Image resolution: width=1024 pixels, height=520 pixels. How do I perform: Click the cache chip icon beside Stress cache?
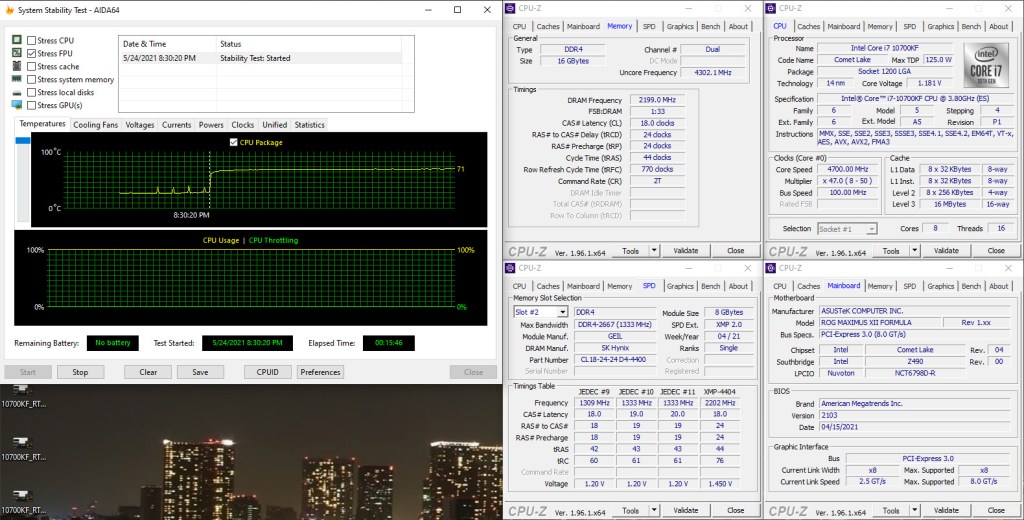tap(17, 67)
